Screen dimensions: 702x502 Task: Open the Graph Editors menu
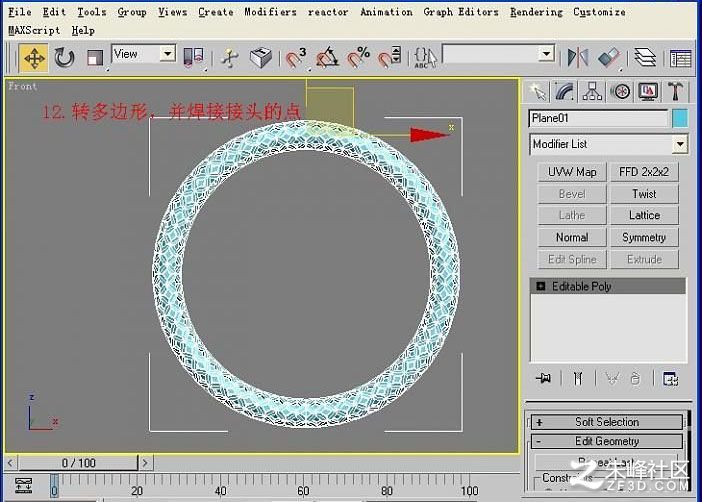[x=461, y=12]
